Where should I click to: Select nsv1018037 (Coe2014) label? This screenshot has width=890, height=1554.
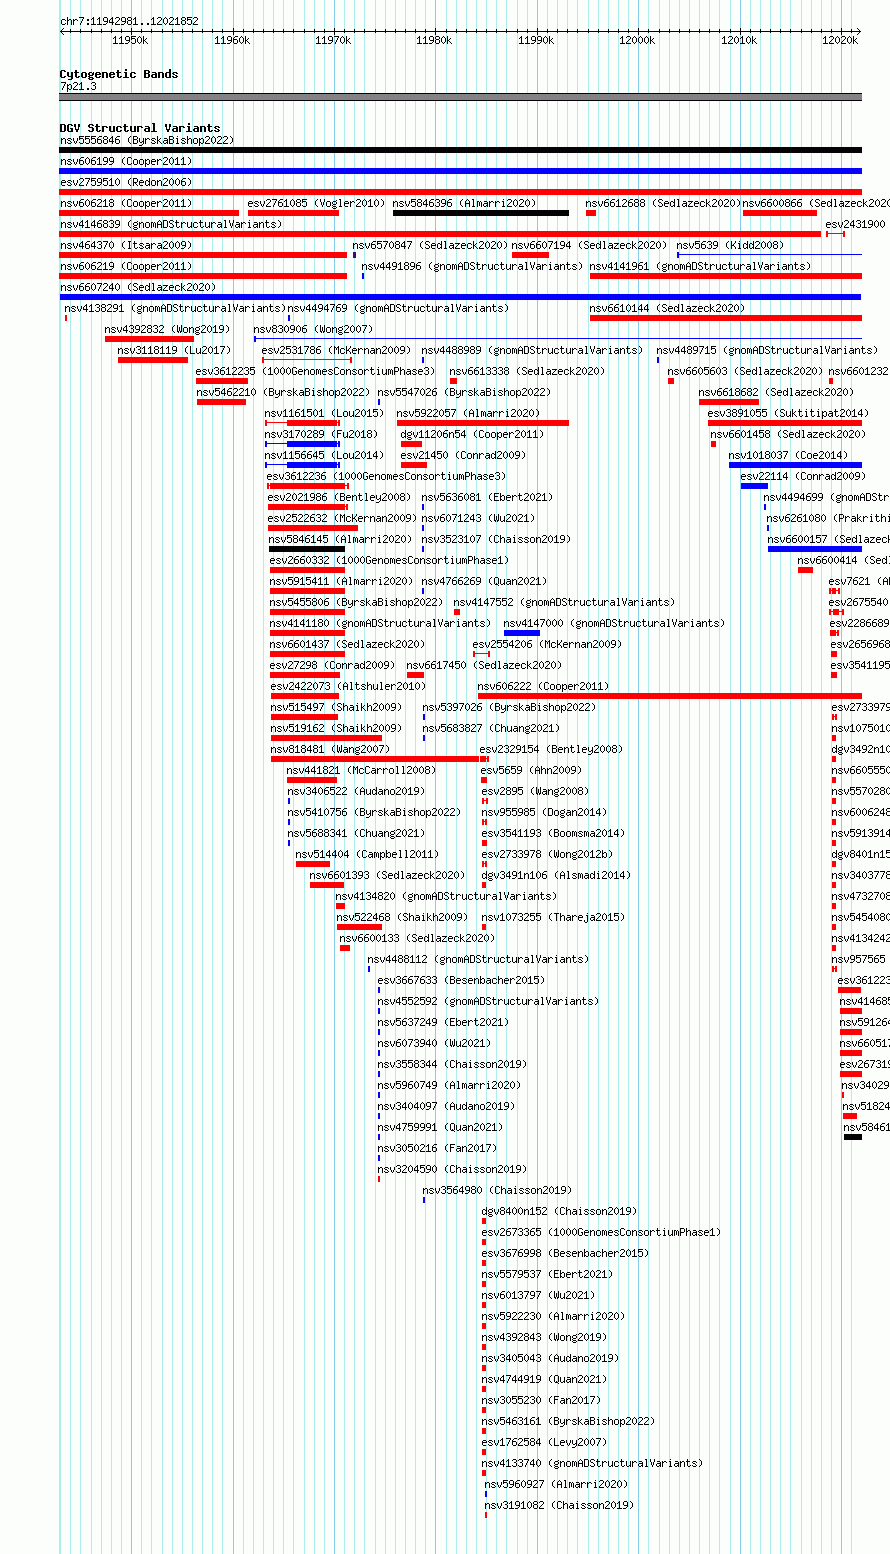click(x=789, y=456)
